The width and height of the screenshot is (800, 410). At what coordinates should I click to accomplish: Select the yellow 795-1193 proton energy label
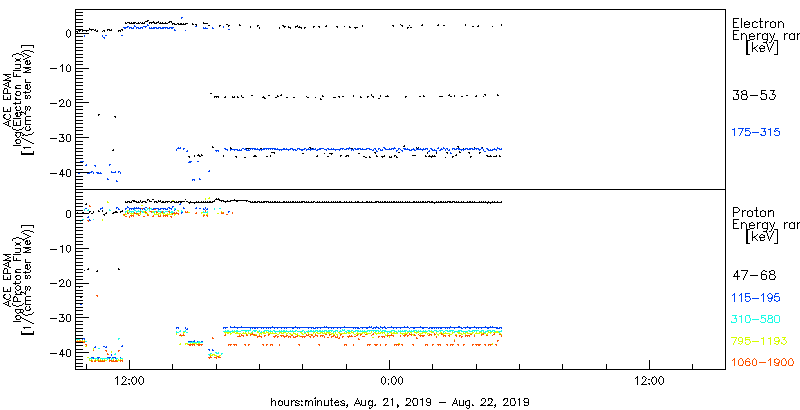pyautogui.click(x=759, y=341)
